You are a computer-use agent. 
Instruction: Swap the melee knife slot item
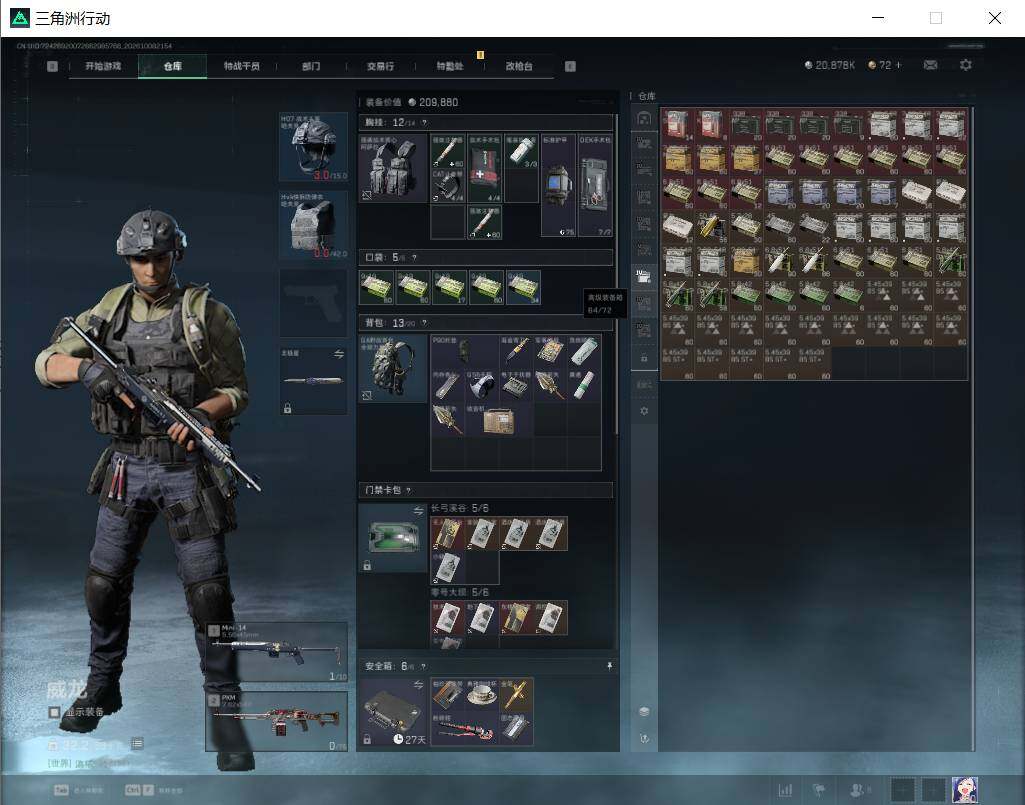tap(339, 354)
